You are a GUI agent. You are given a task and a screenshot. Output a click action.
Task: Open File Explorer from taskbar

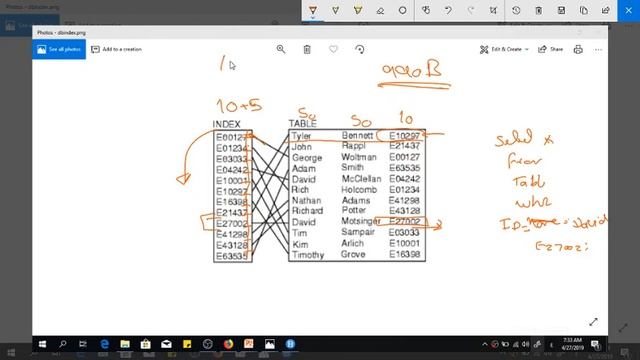point(125,344)
